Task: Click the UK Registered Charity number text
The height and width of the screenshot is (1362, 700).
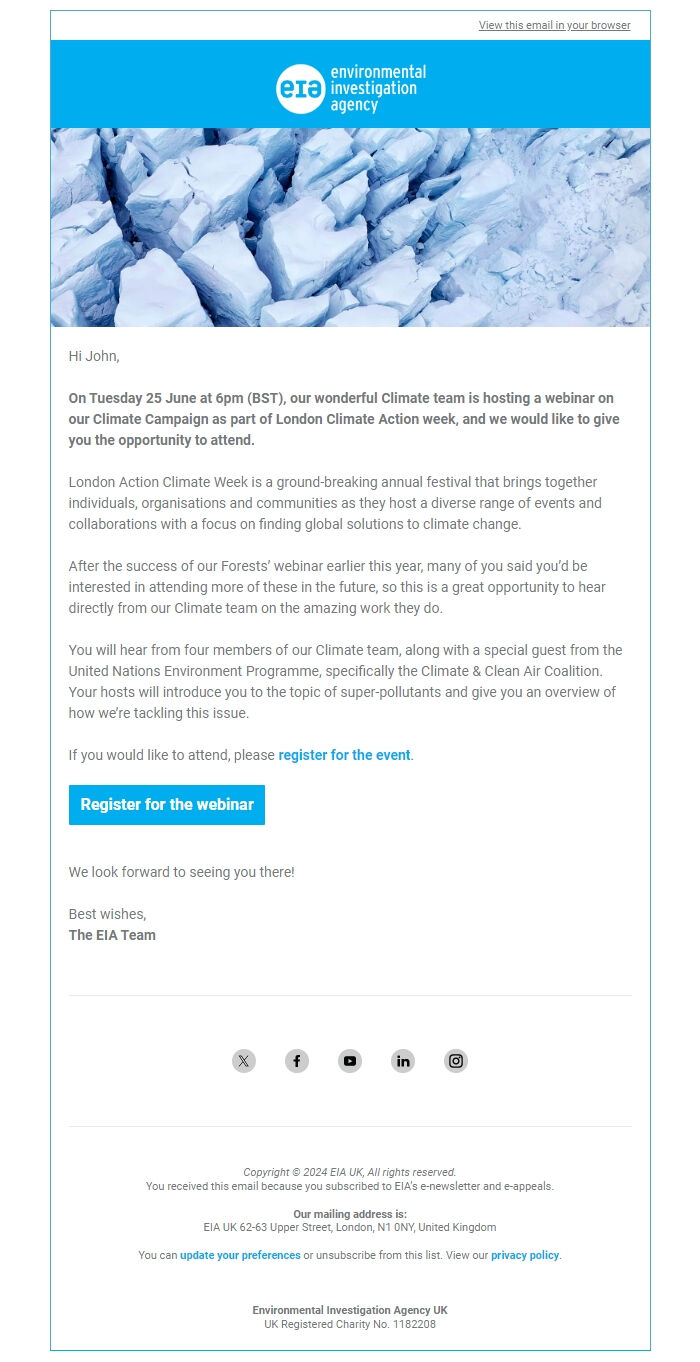Action: point(350,1323)
